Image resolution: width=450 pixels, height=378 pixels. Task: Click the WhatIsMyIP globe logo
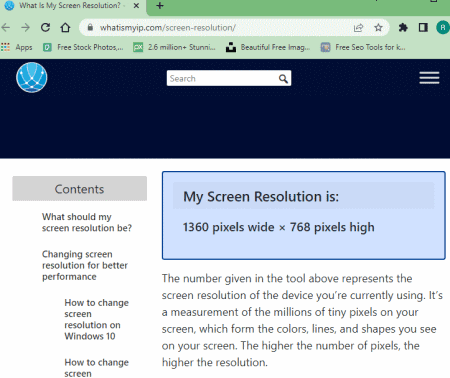32,77
